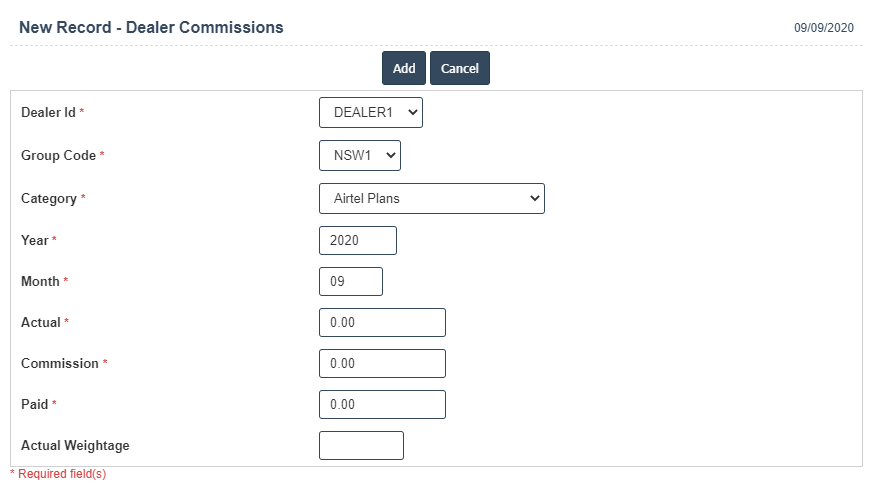Click the Required field(s) note
Viewport: 875px width, 491px height.
tap(60, 474)
